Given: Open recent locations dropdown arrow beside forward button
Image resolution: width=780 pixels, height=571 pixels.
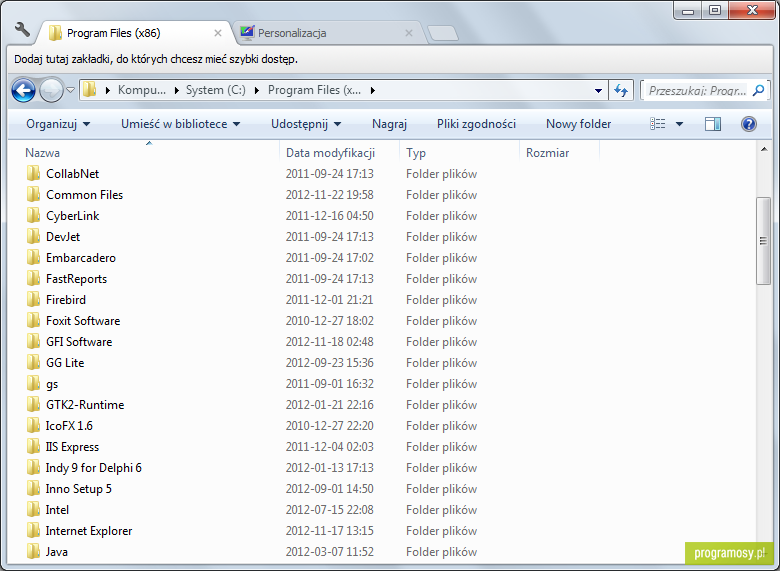Looking at the screenshot, I should coord(70,91).
